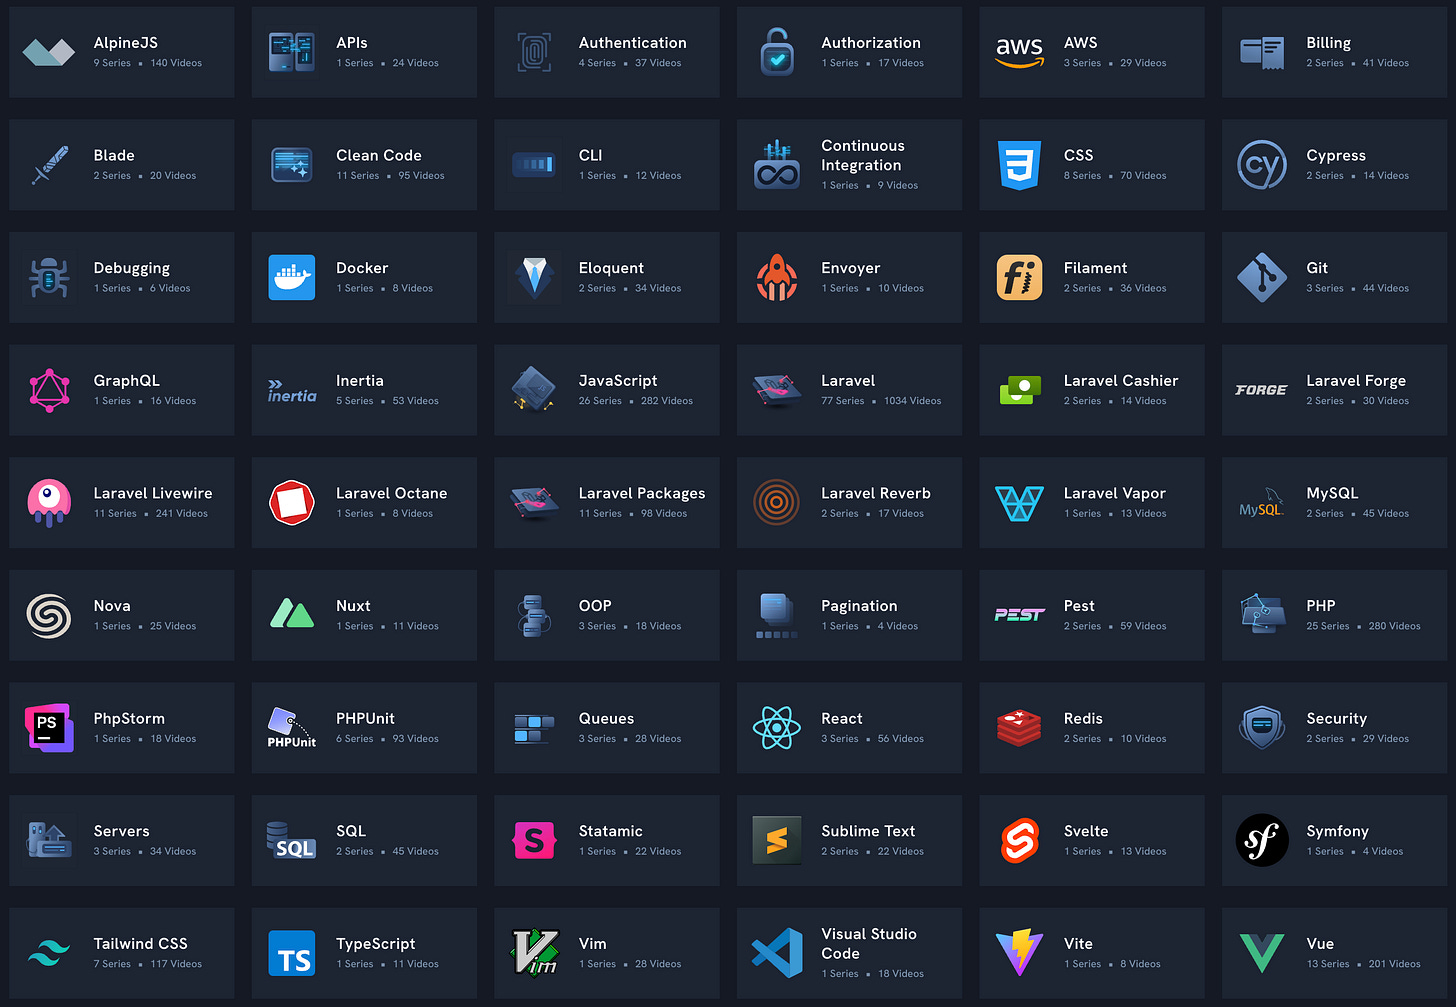Go to the Laravel Forge topic title

[1356, 381]
